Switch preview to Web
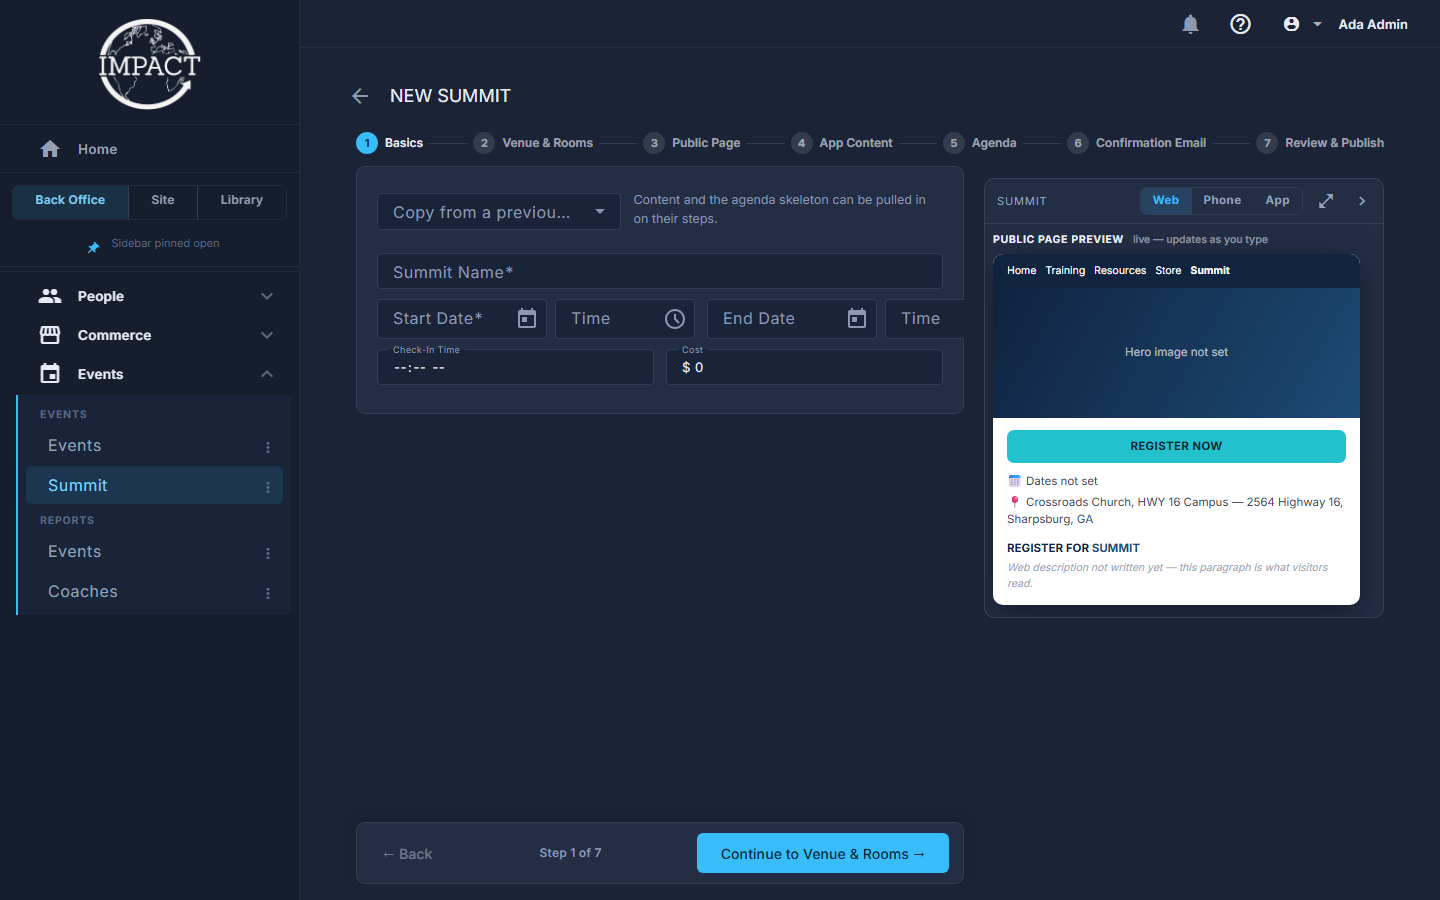 point(1166,200)
